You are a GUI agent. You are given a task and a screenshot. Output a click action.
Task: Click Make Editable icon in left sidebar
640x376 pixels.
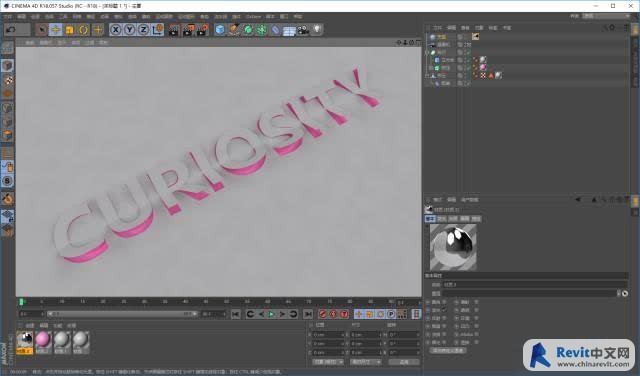(7, 48)
